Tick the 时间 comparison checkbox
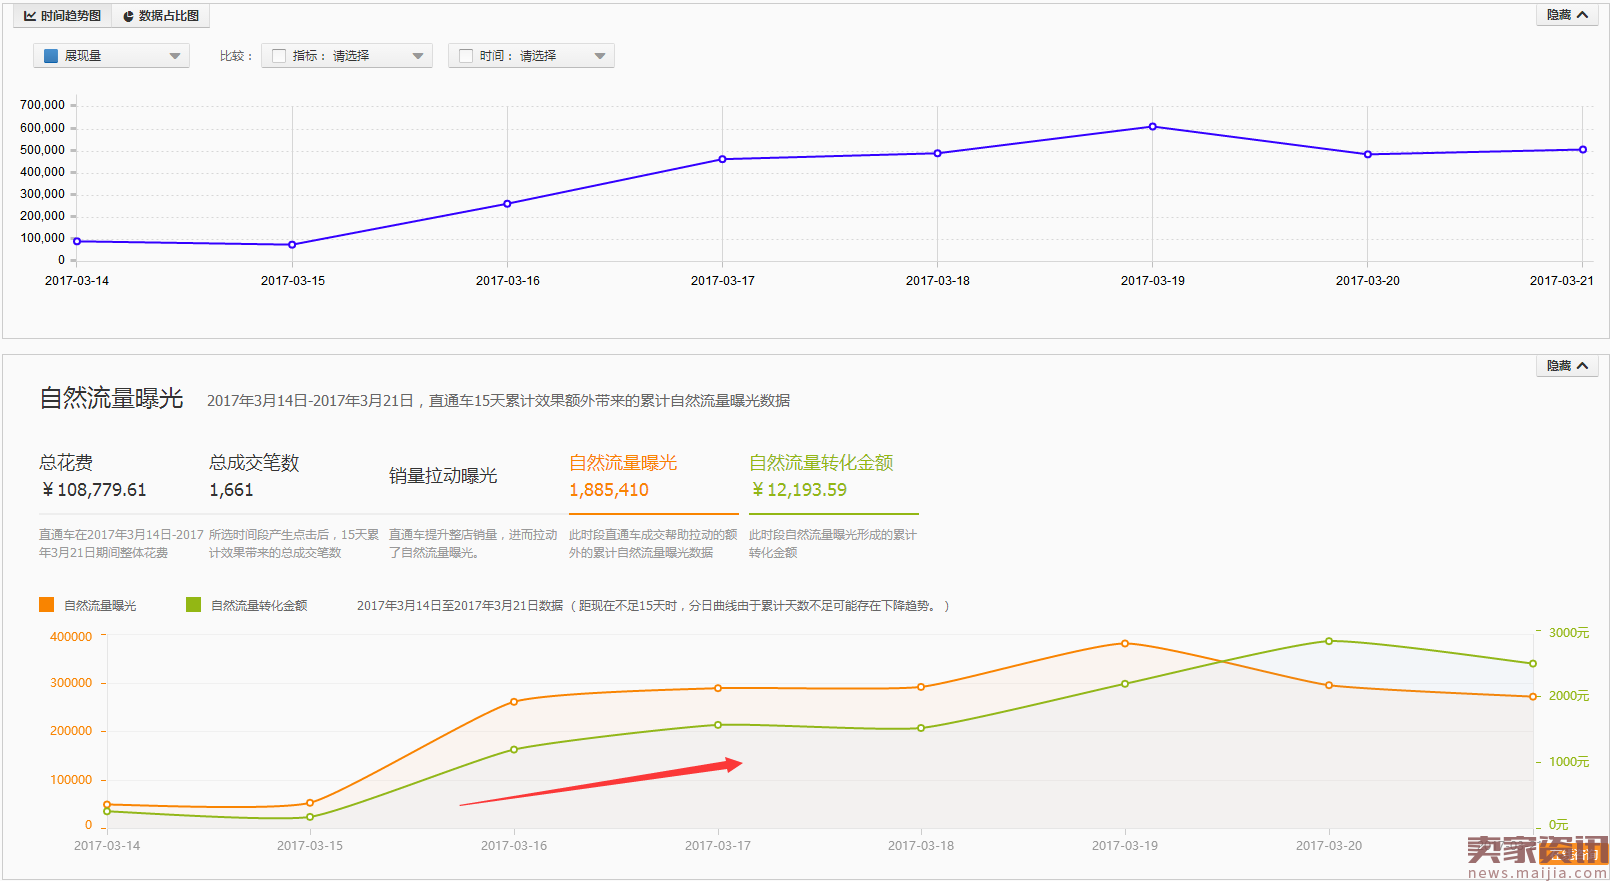The image size is (1610, 881). 466,56
